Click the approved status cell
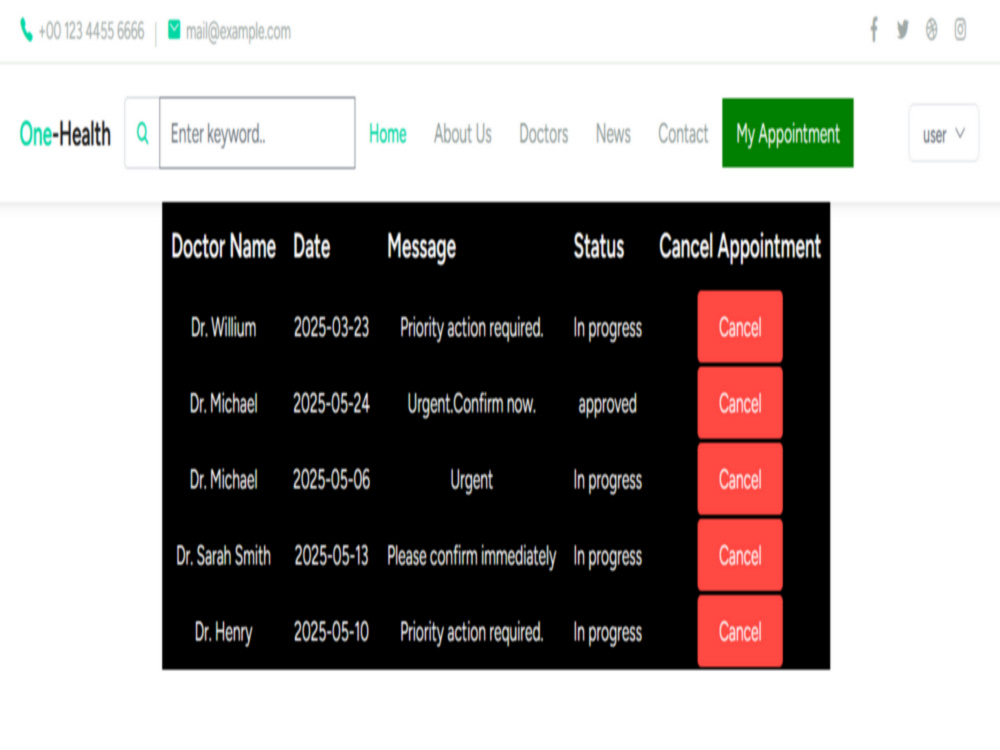Screen dimensions: 1000x750 point(607,404)
